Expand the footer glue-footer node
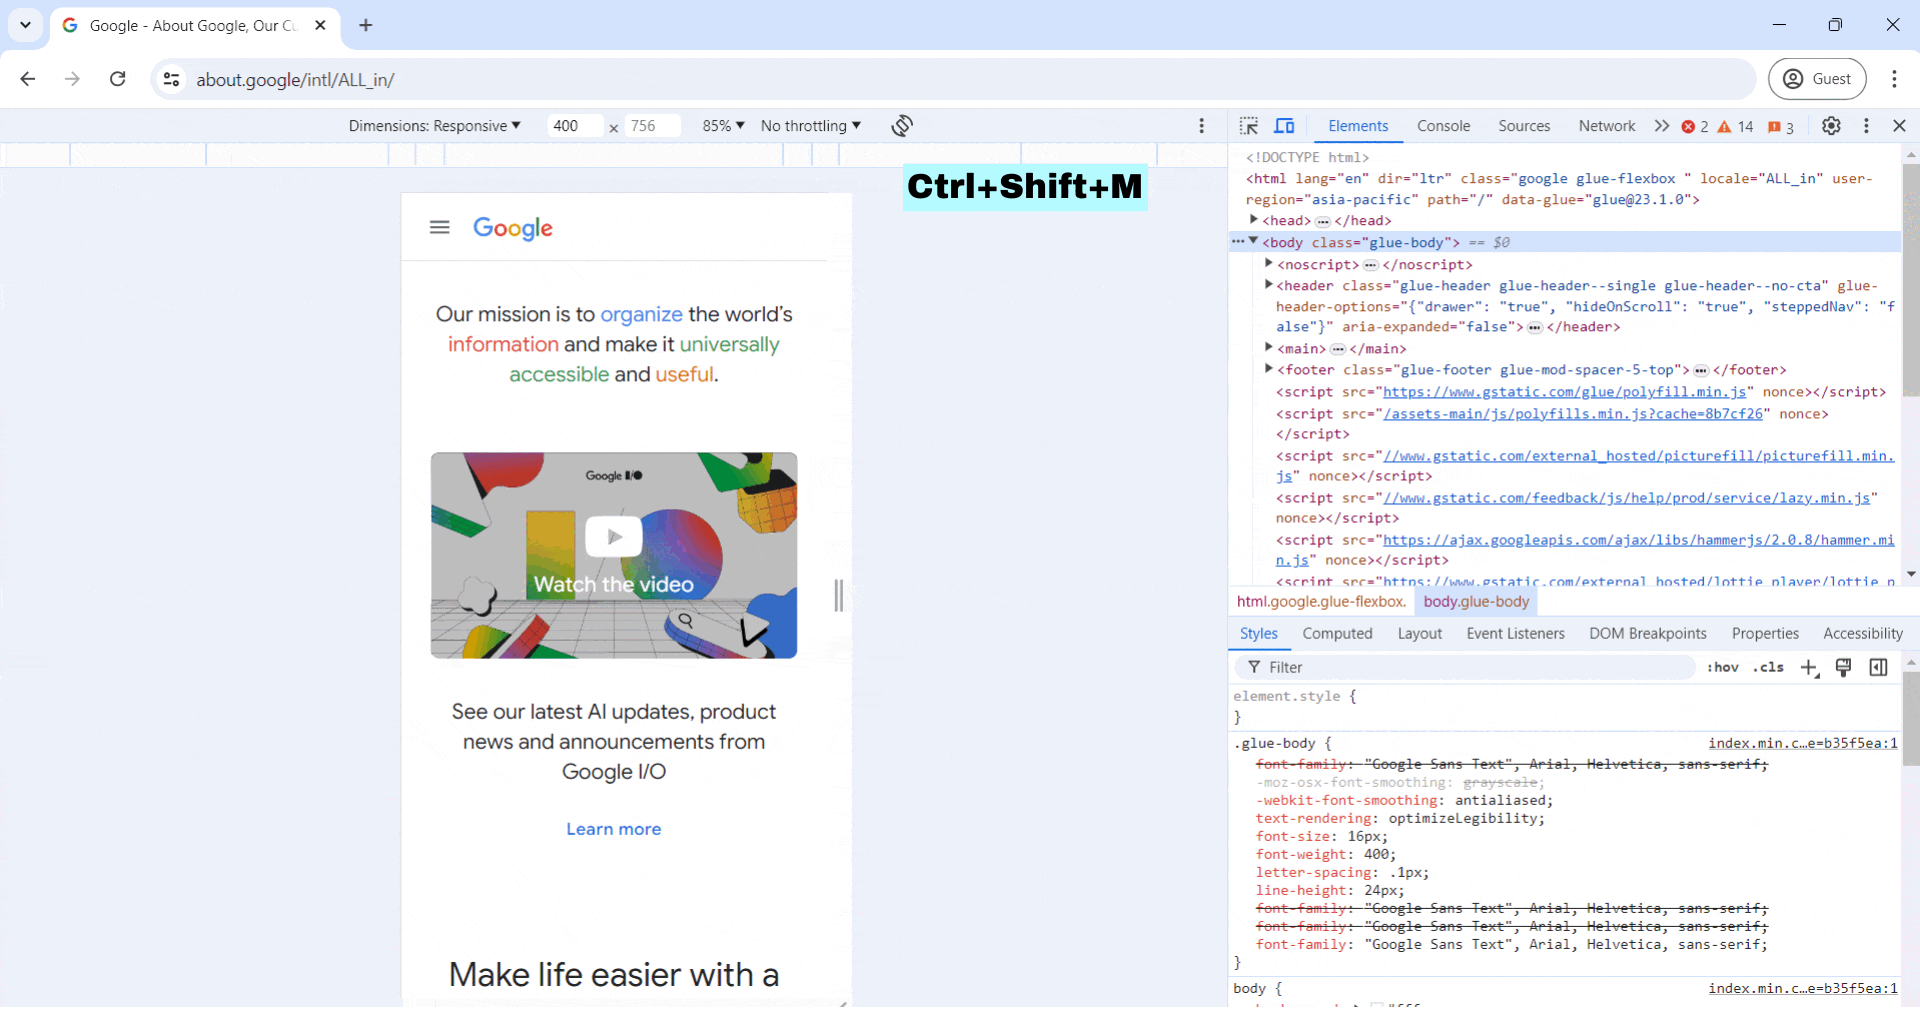Image resolution: width=1920 pixels, height=1031 pixels. [x=1268, y=368]
